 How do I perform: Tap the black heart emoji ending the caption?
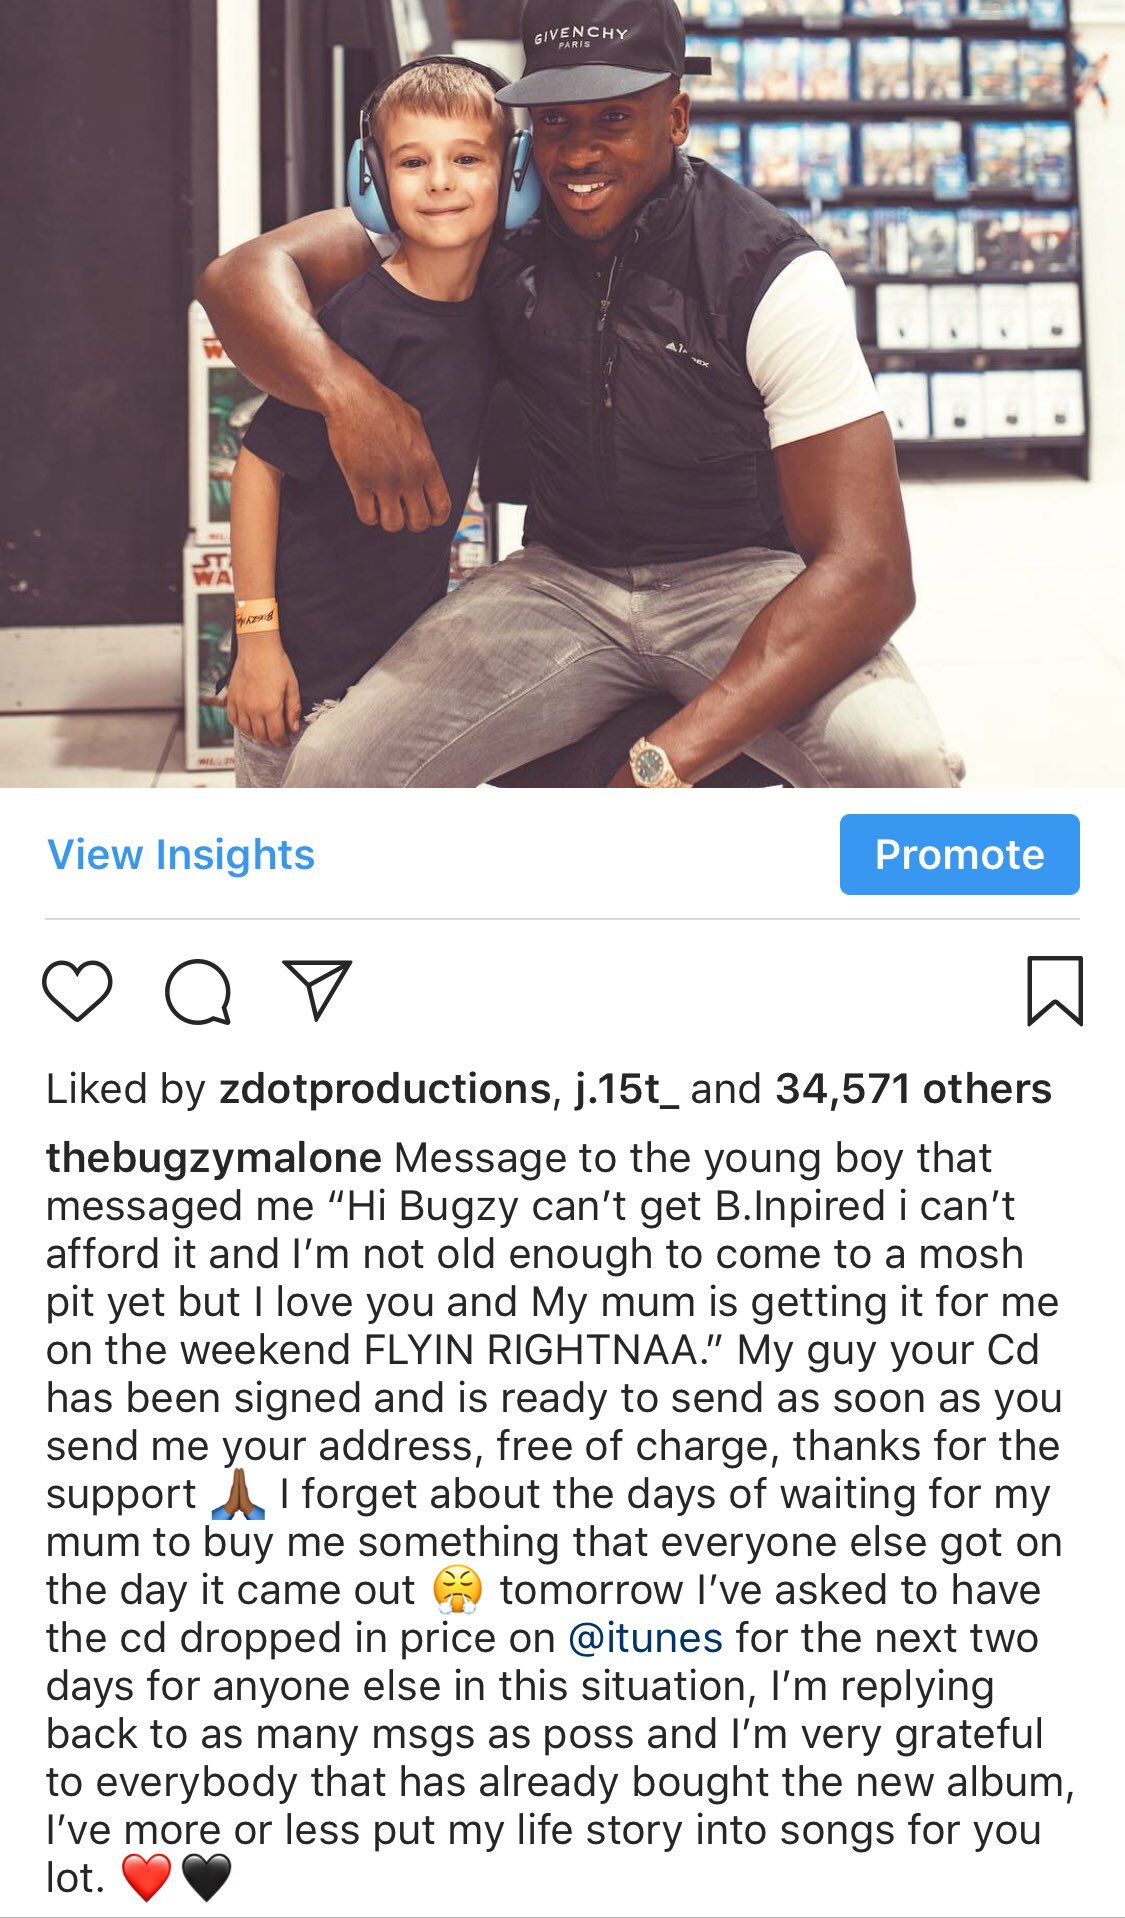(206, 1877)
